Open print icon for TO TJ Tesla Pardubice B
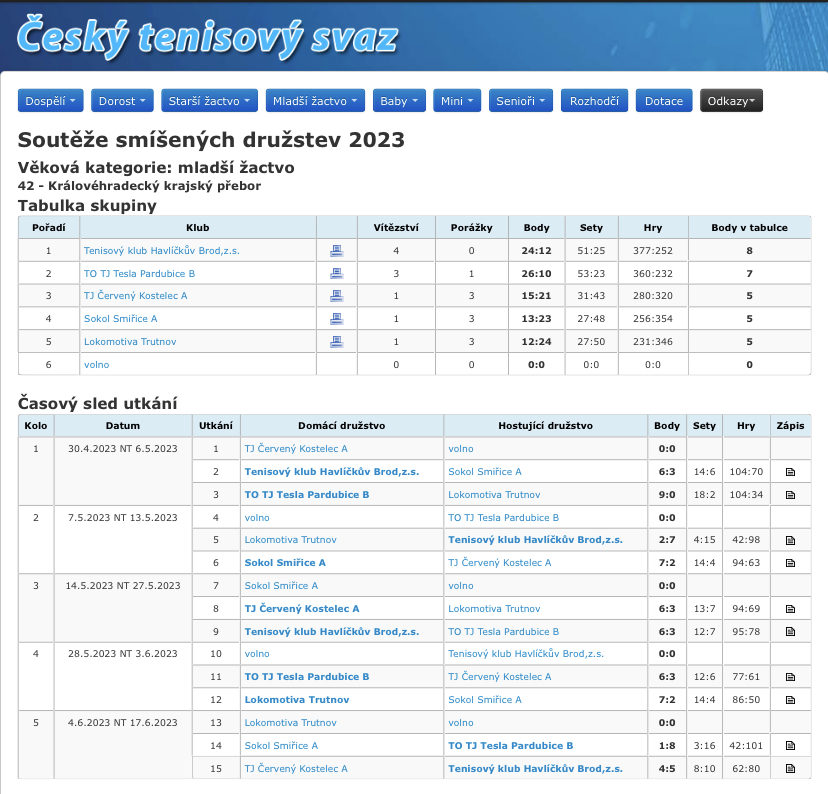This screenshot has height=794, width=828. [336, 273]
